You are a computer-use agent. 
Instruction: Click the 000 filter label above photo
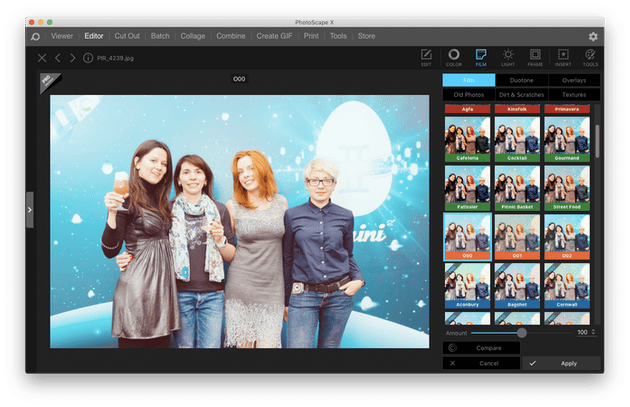click(x=239, y=79)
